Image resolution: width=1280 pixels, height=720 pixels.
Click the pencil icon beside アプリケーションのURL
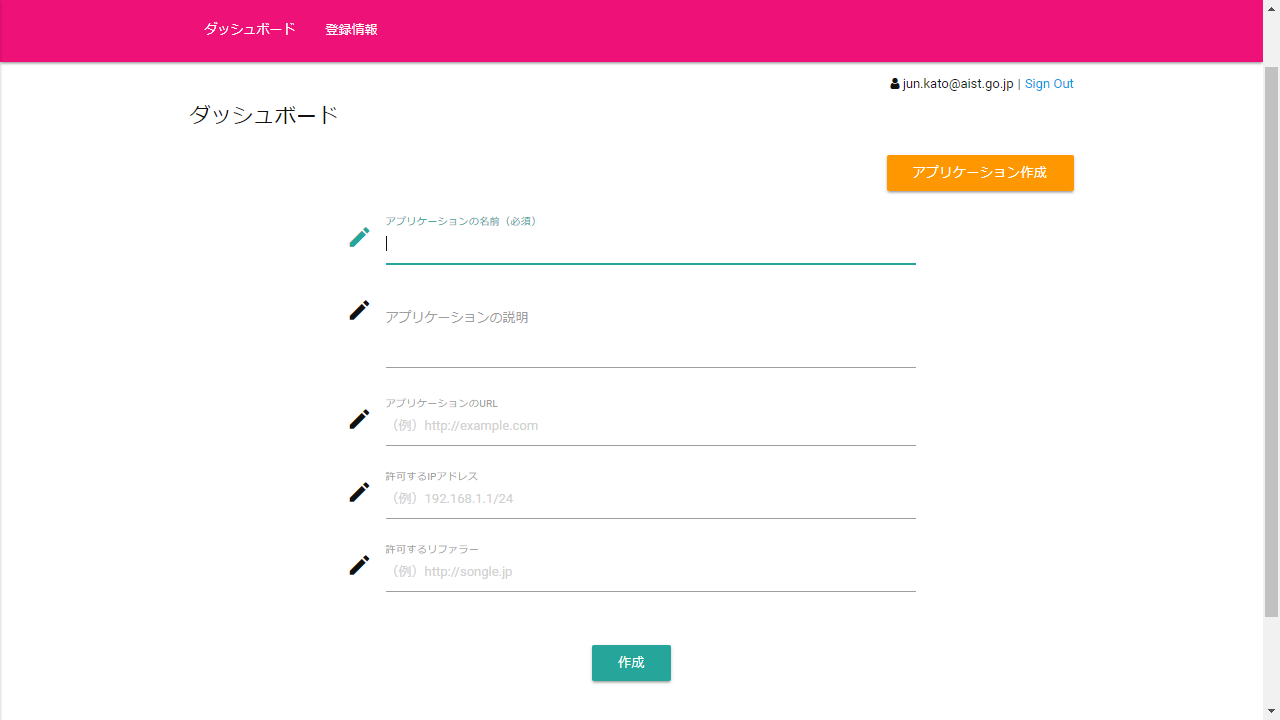[x=359, y=420]
